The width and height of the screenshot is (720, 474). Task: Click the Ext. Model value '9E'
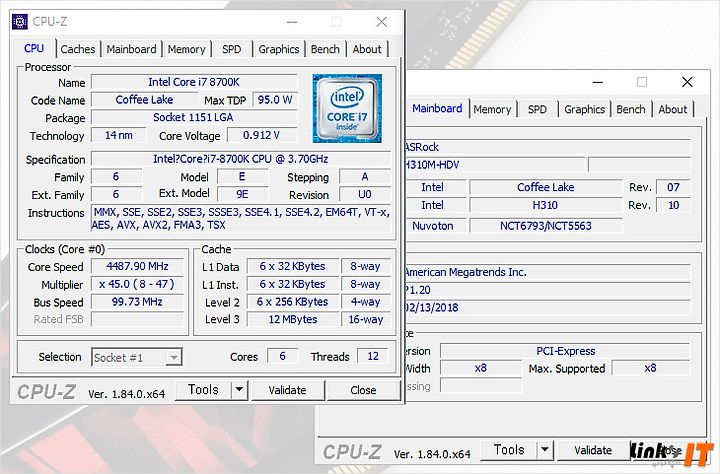pyautogui.click(x=242, y=194)
